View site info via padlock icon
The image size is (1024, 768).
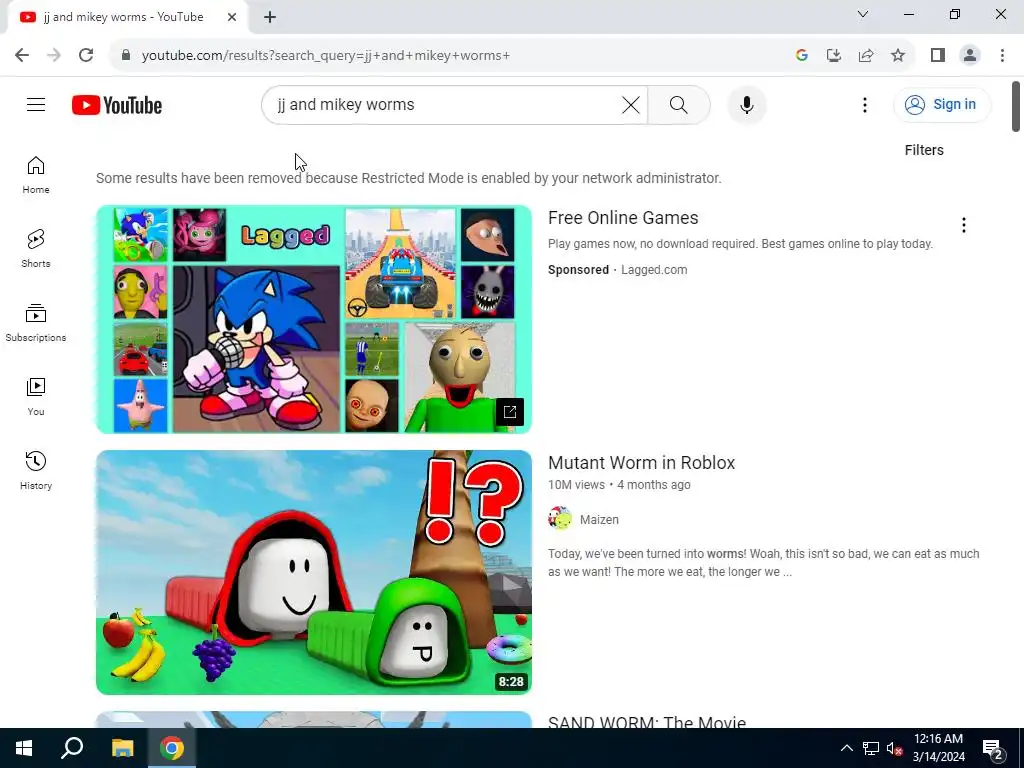(126, 55)
